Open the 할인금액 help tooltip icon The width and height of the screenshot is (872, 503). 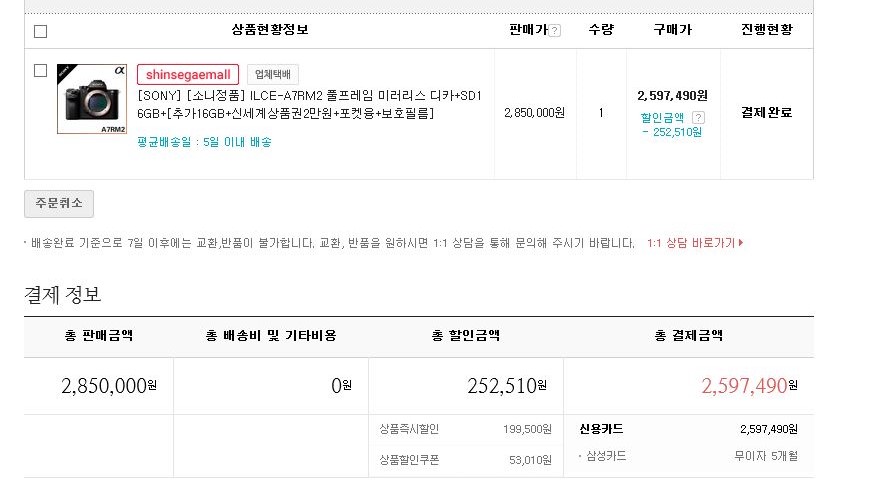point(698,117)
